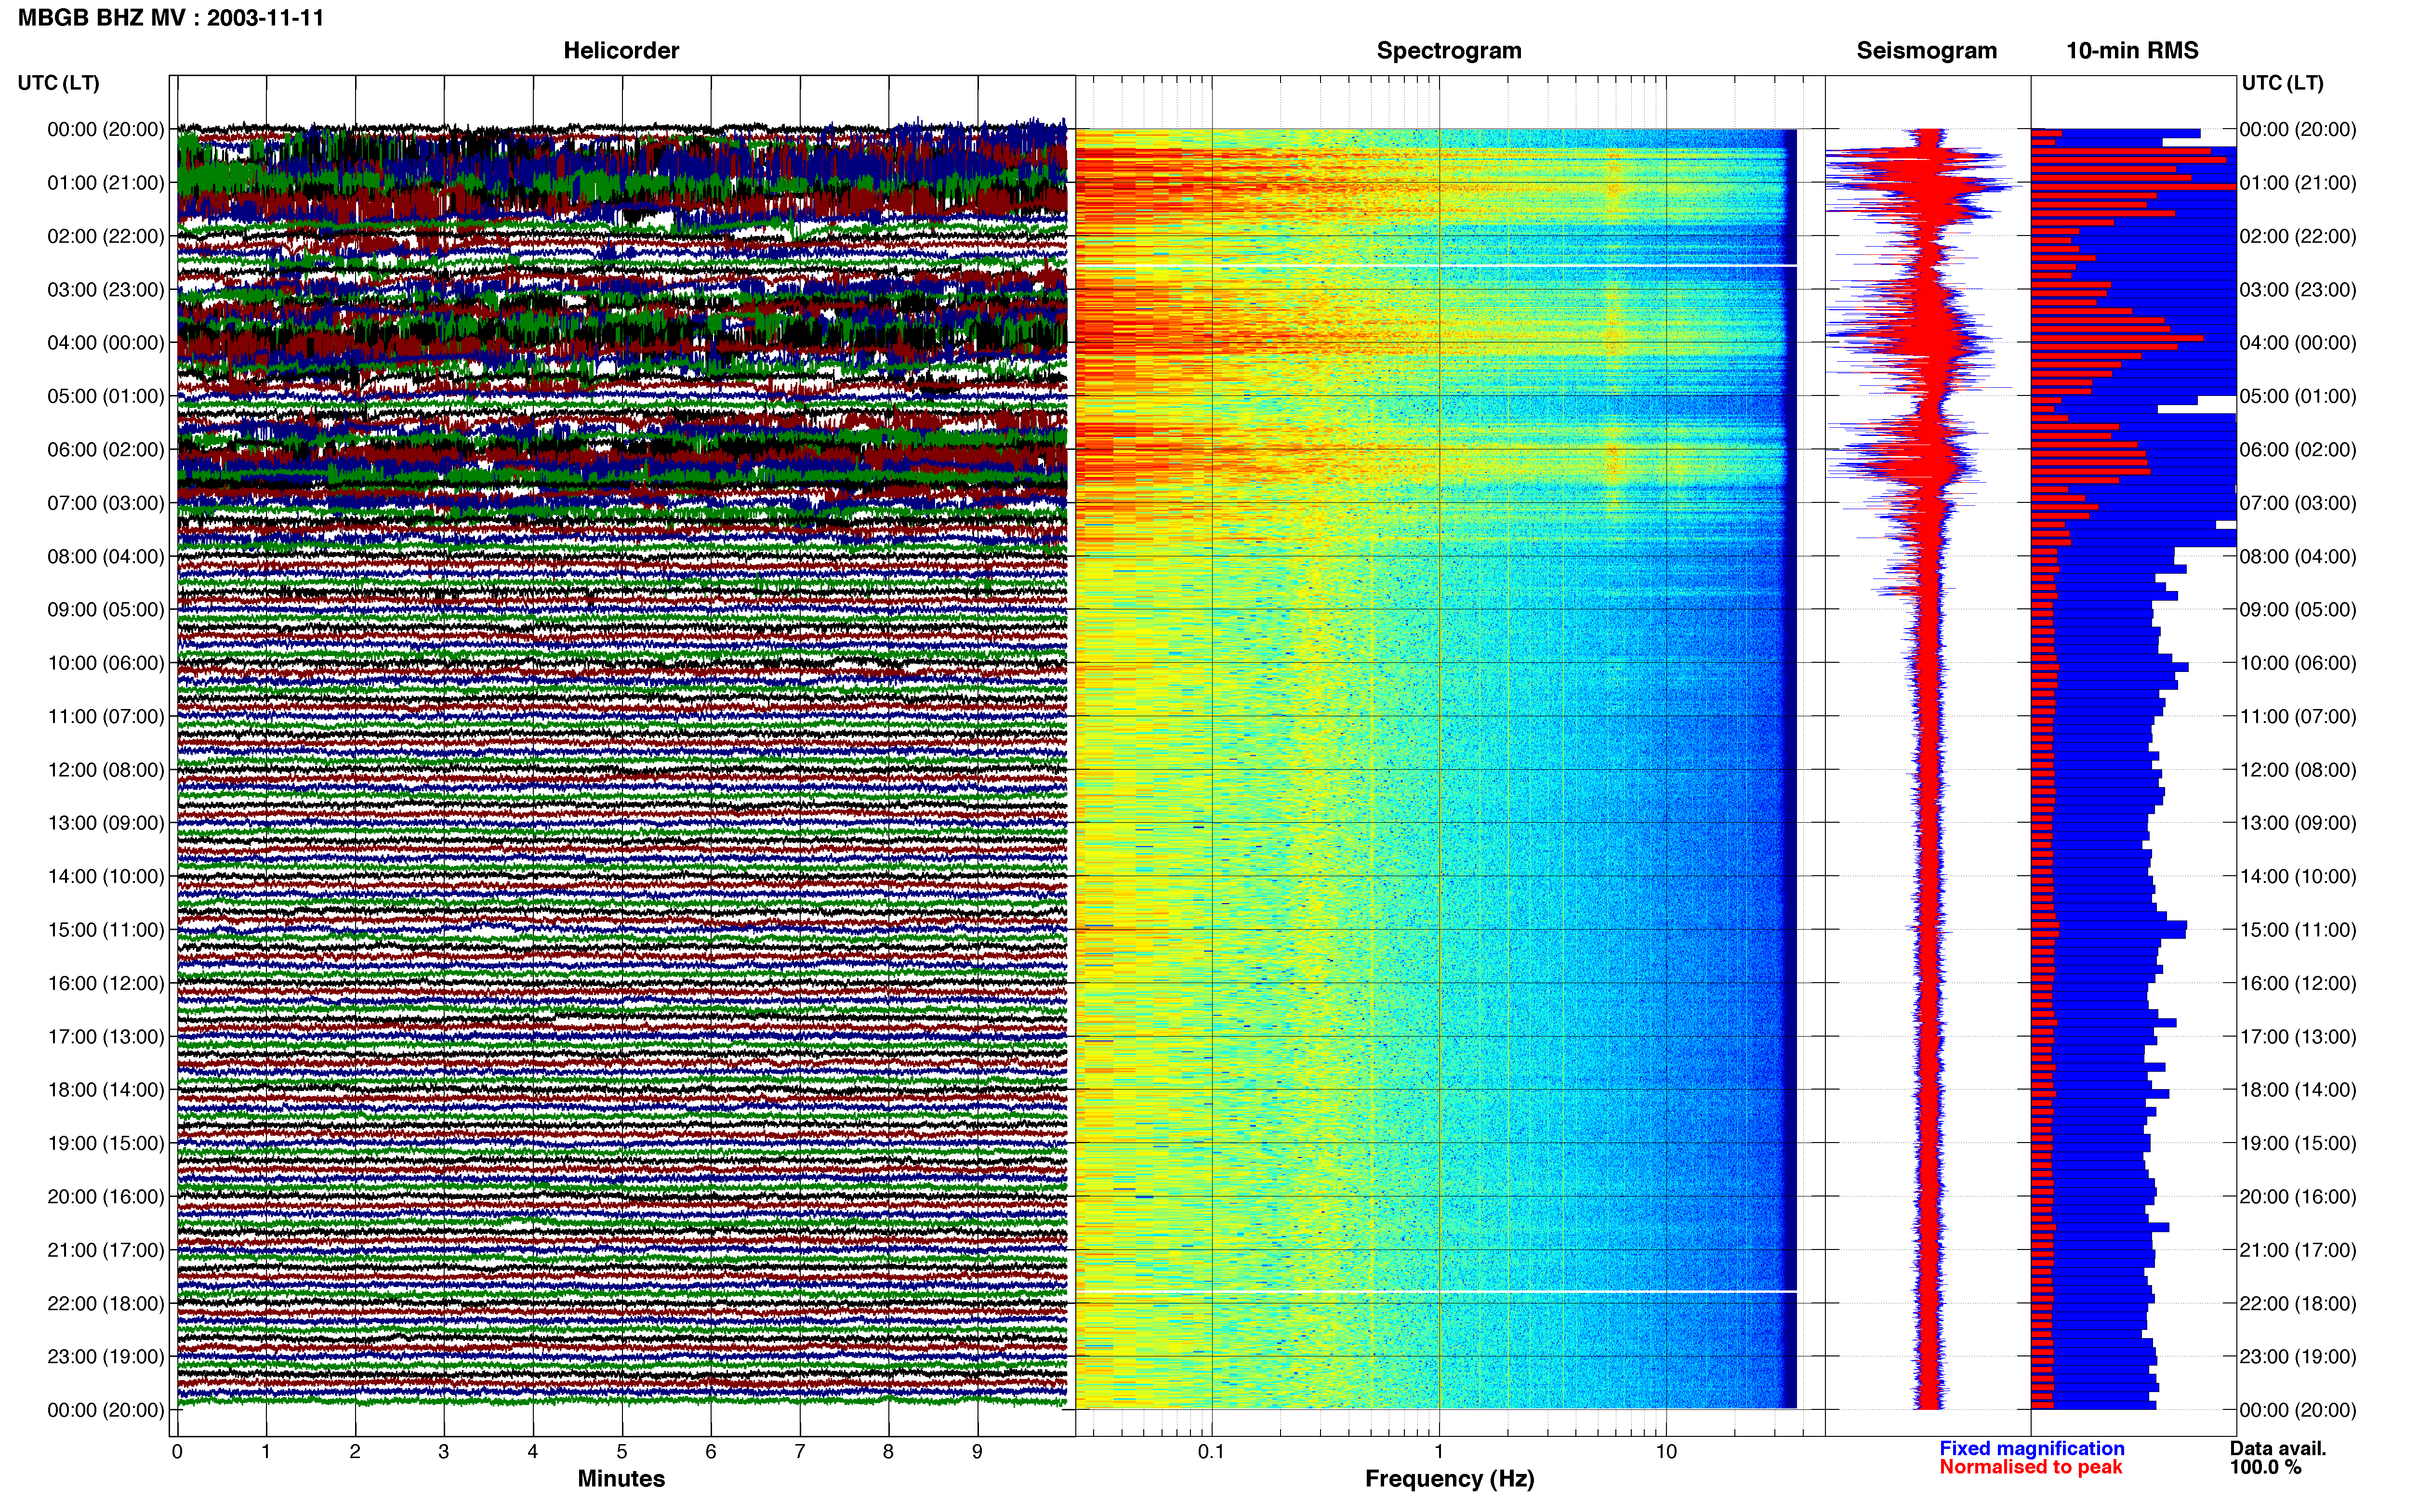Click right time label '17:00 (13:00)'
Image resolution: width=2418 pixels, height=1512 pixels.
[x=2298, y=1036]
